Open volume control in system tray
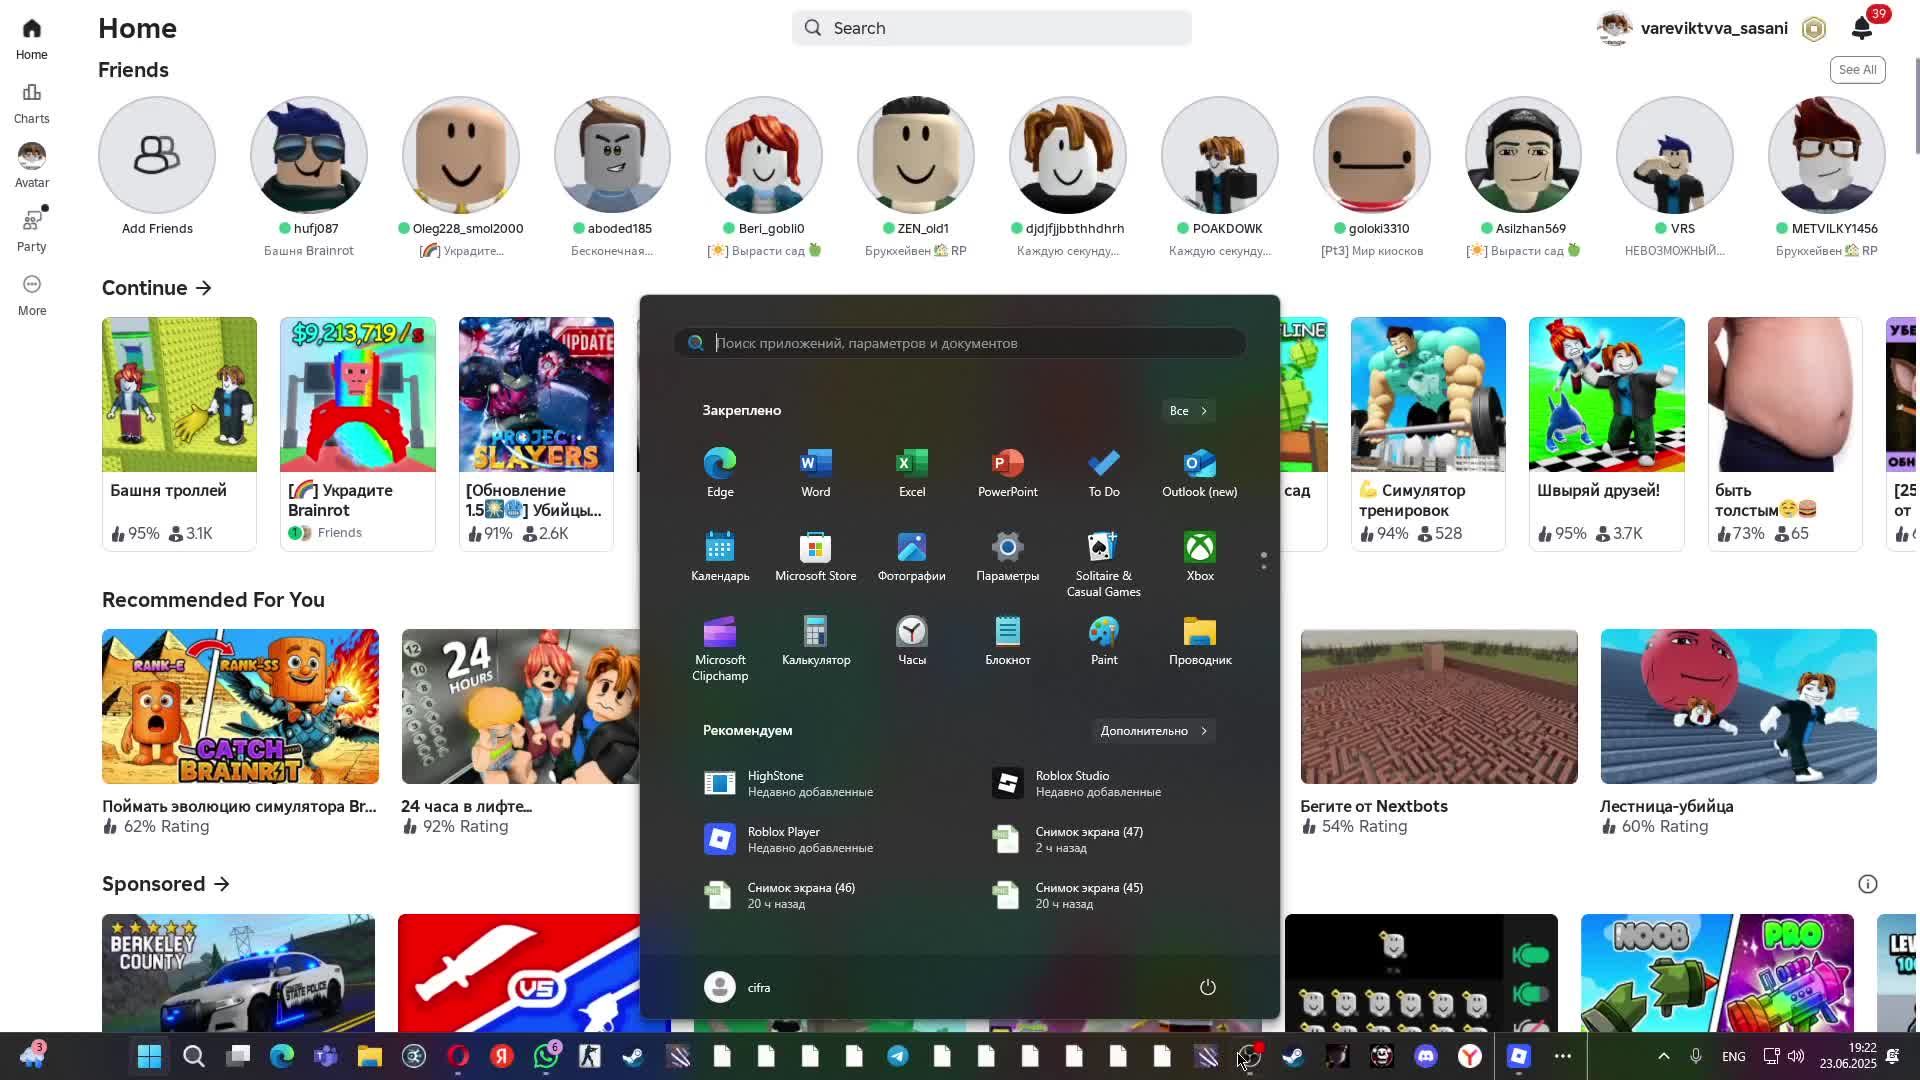 pos(1796,1056)
